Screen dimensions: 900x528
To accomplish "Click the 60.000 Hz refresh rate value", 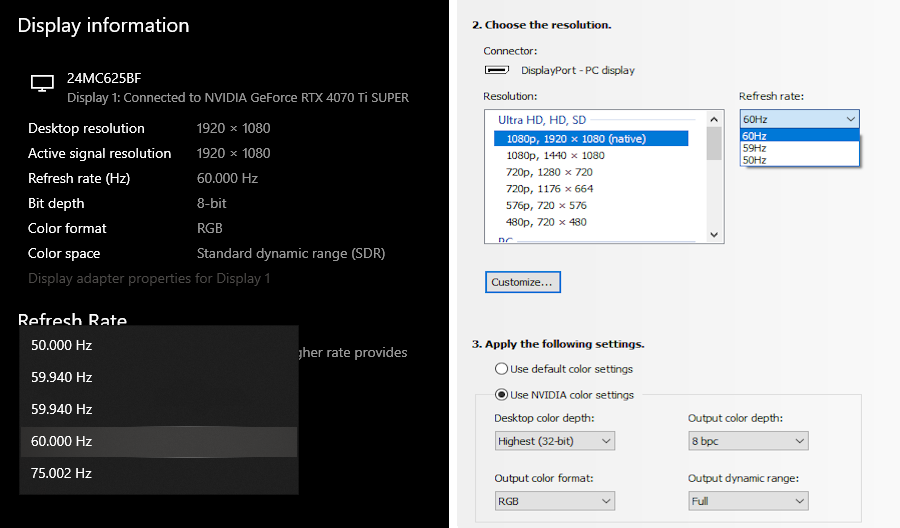I will [227, 178].
